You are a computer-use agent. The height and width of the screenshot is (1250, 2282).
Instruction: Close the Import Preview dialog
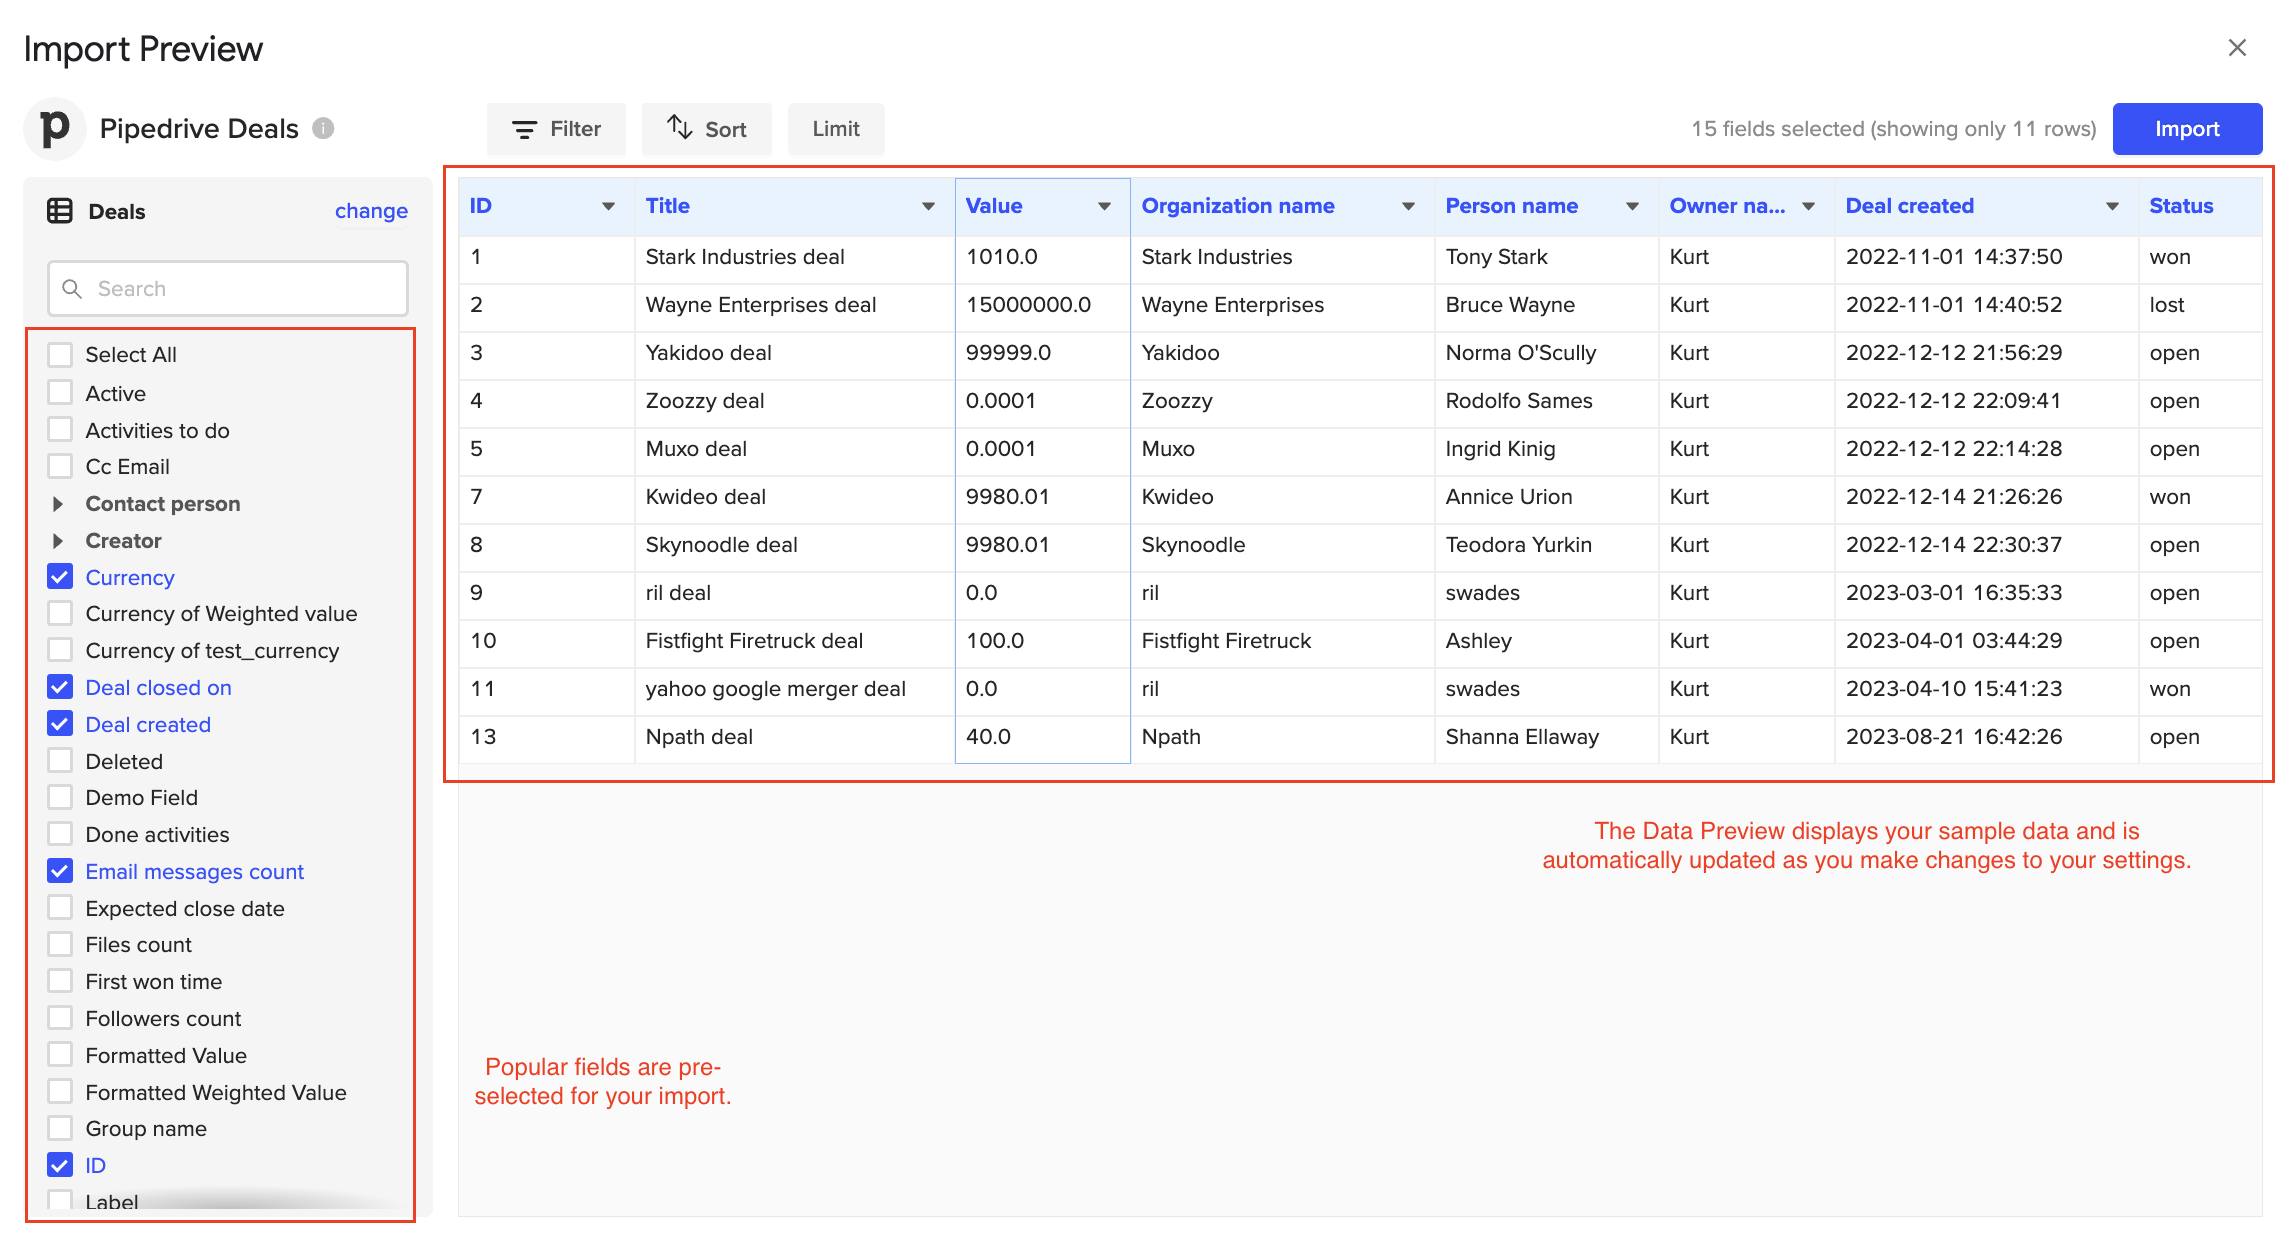point(2237,48)
